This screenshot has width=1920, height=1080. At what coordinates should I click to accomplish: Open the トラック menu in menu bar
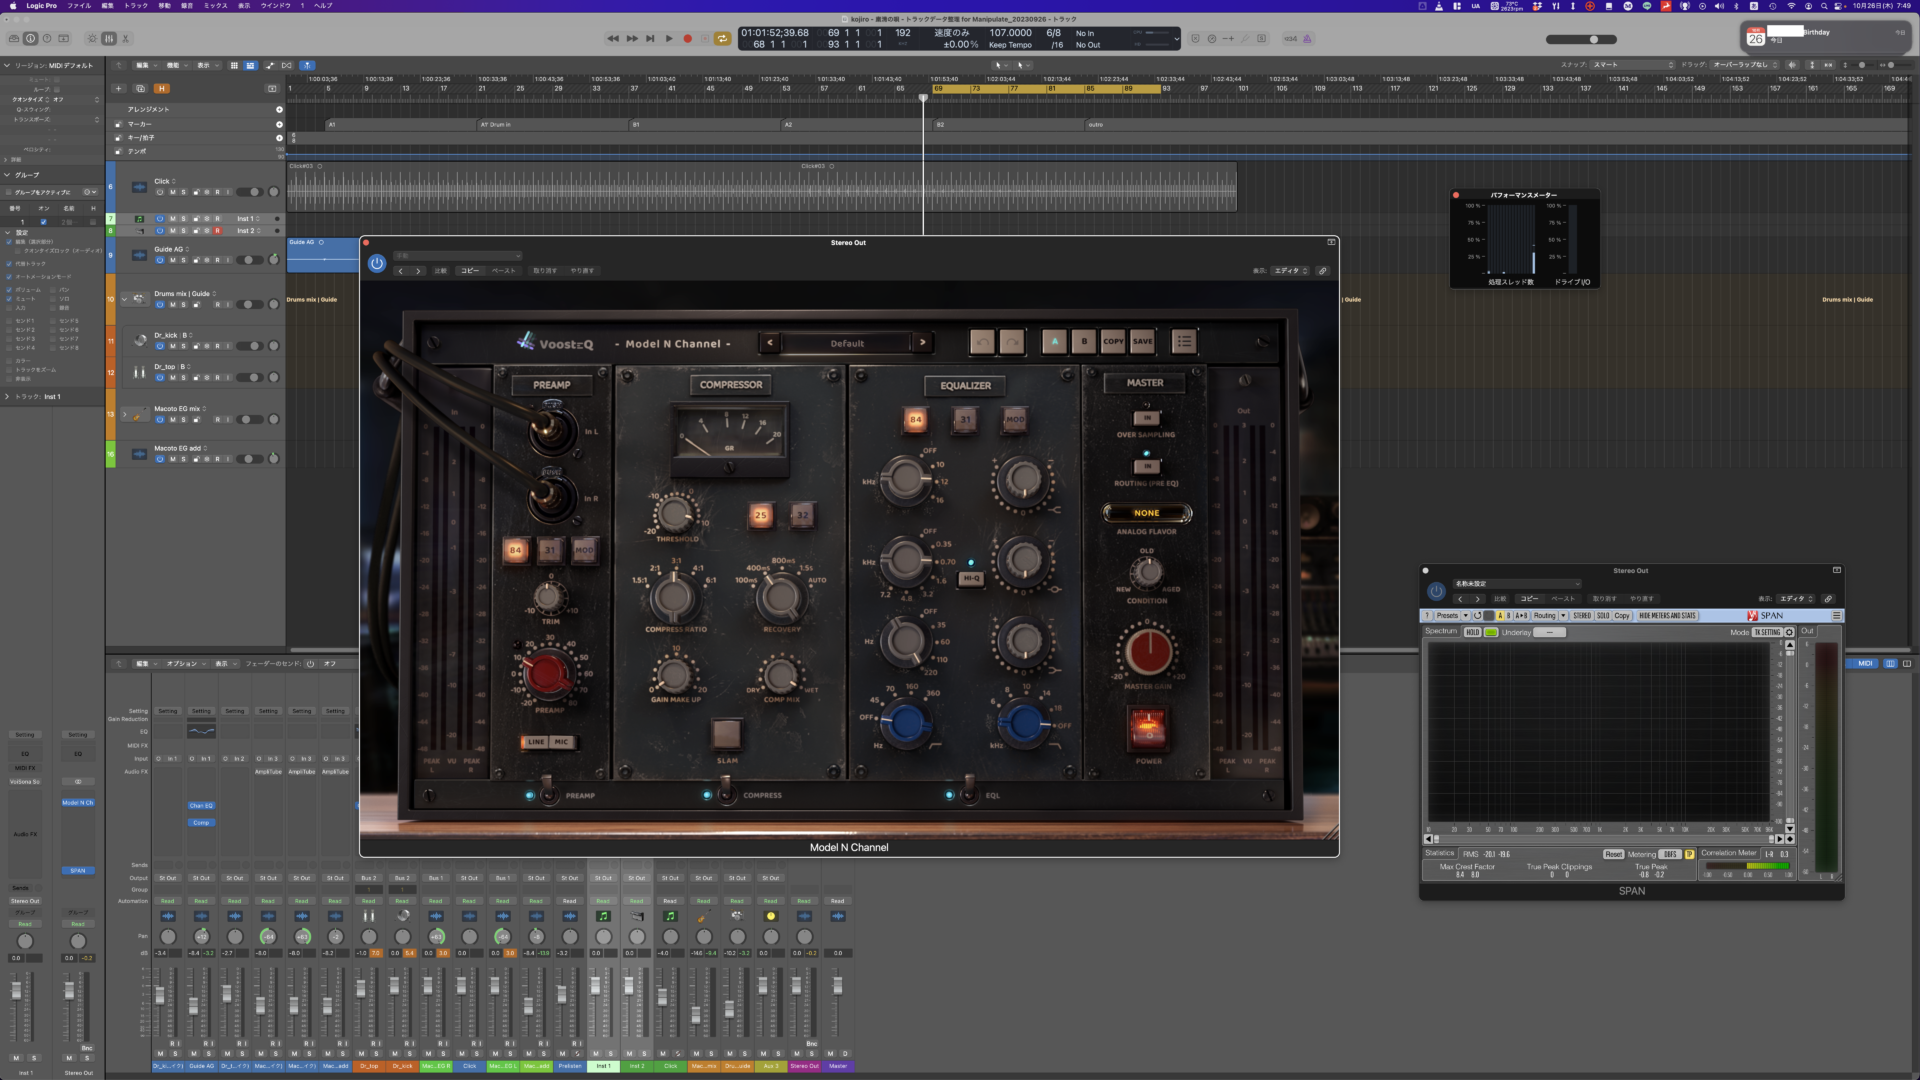coord(136,6)
